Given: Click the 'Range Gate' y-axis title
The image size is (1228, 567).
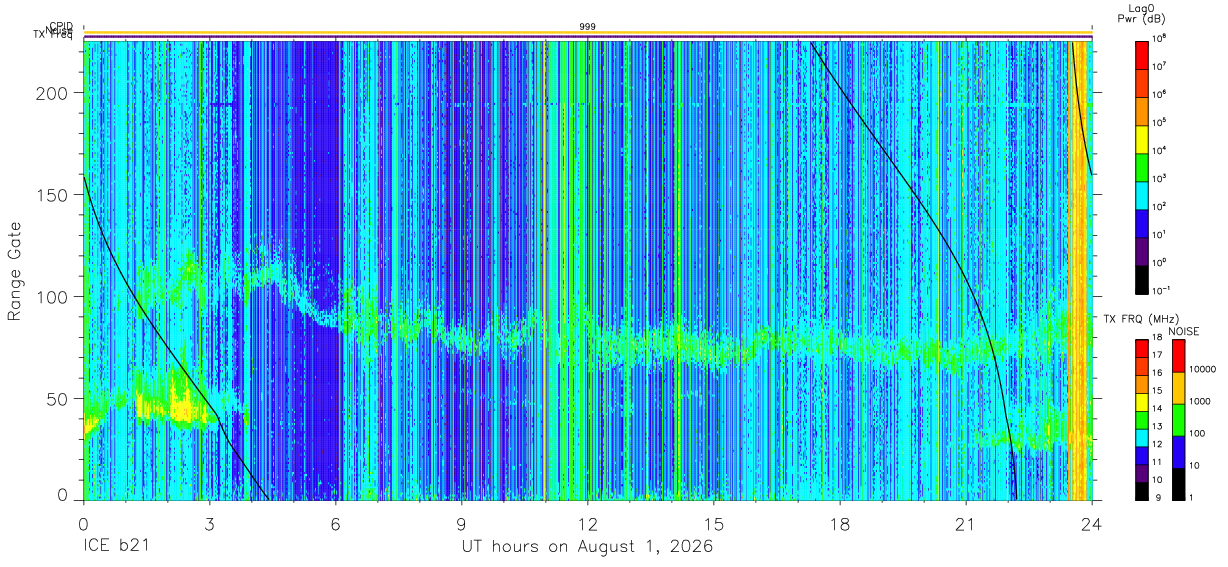Looking at the screenshot, I should [x=15, y=271].
